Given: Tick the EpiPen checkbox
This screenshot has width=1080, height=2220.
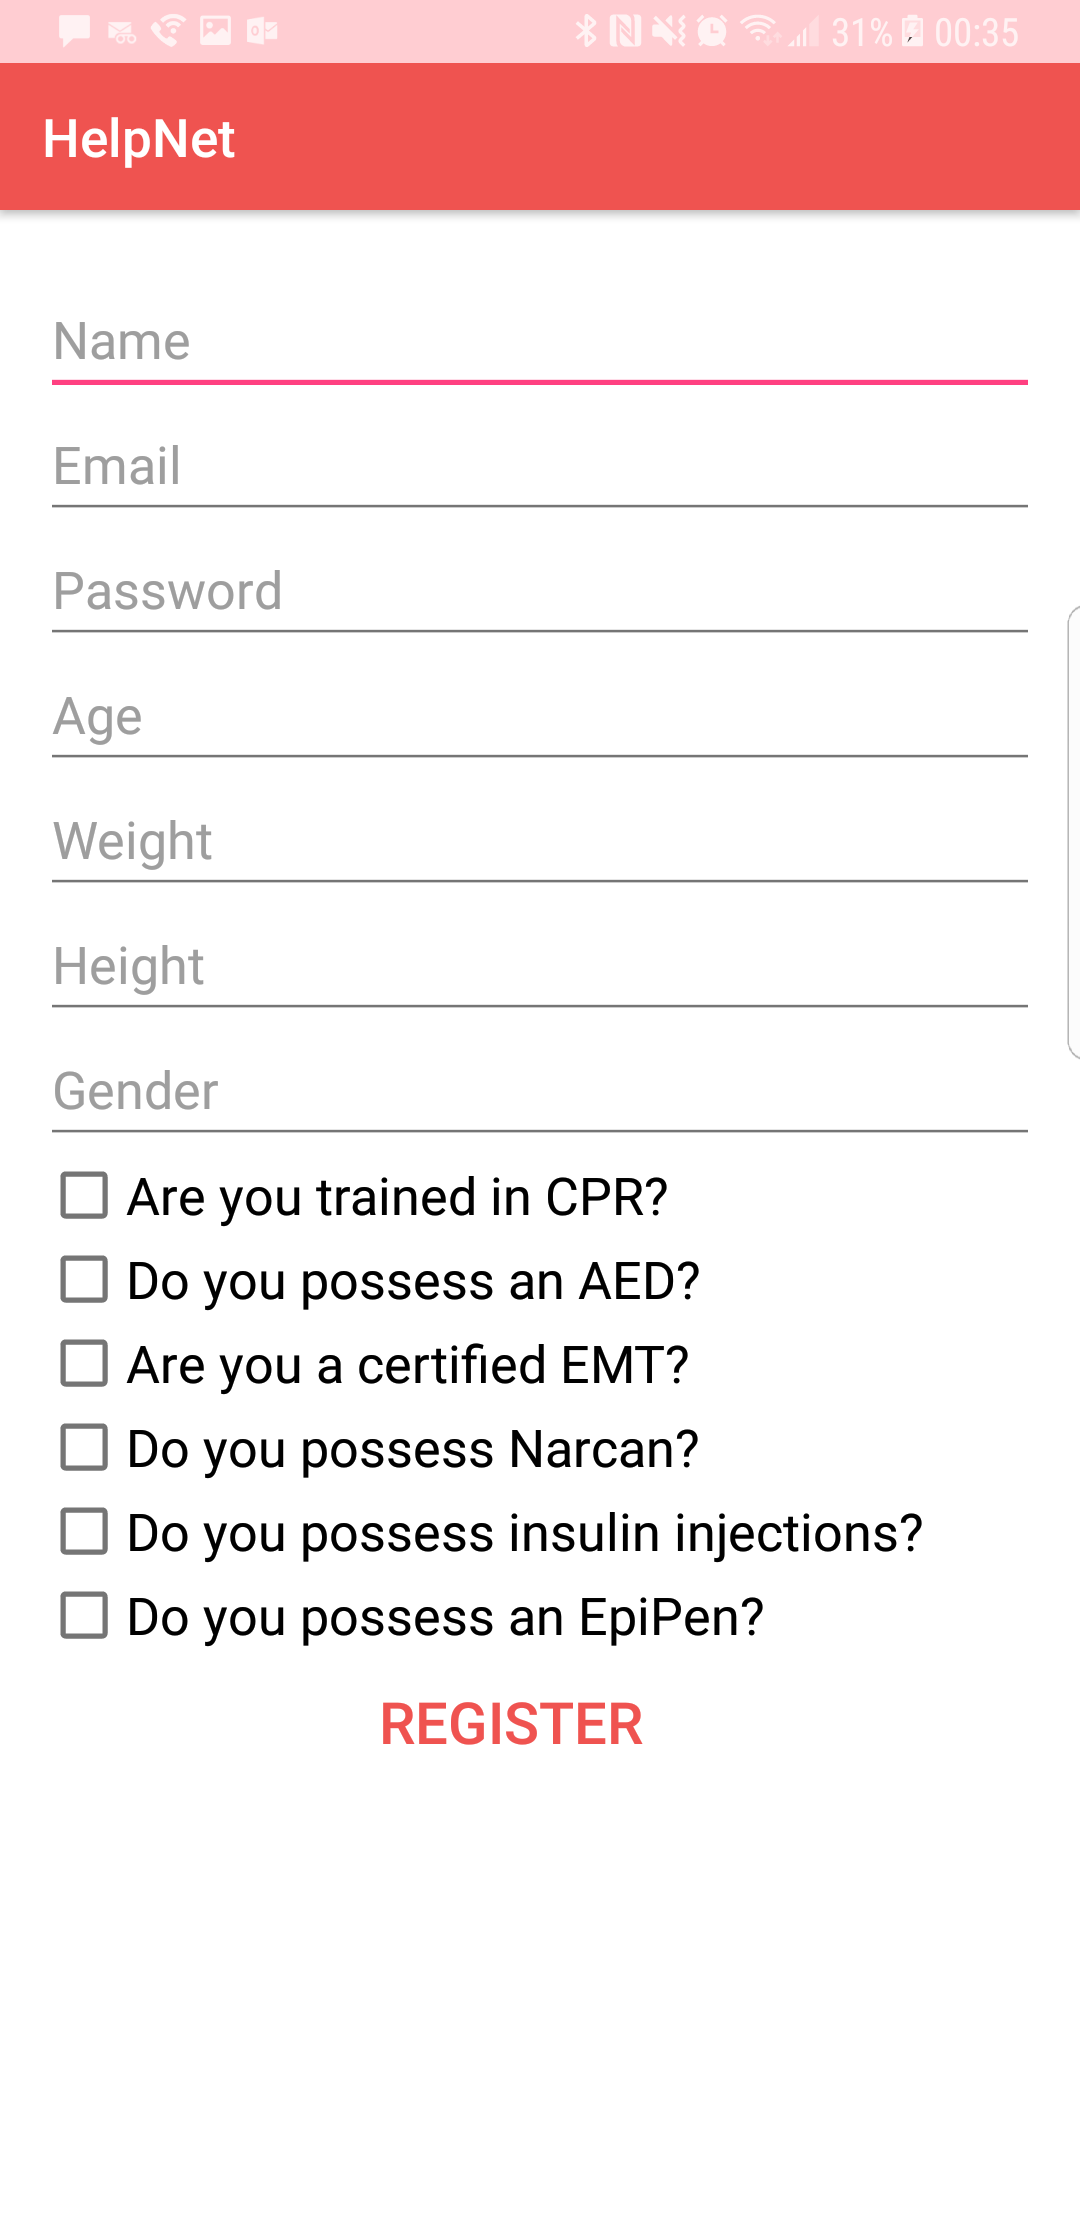Looking at the screenshot, I should coord(84,1616).
